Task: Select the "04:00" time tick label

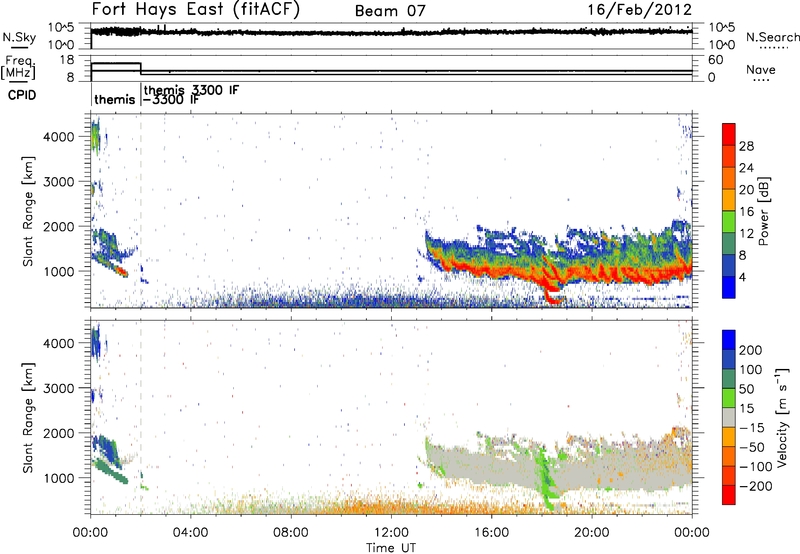Action: tap(190, 533)
